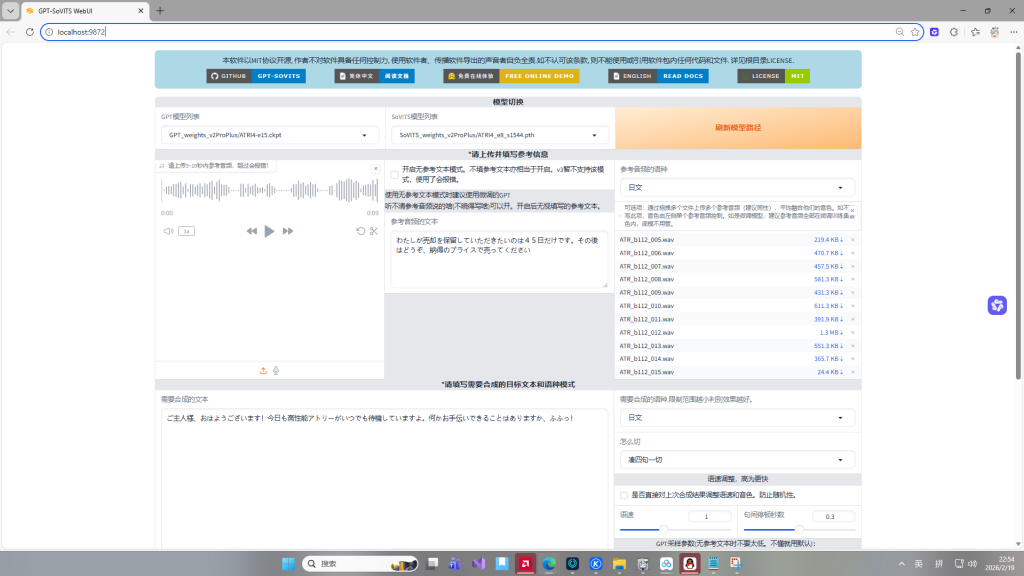The width and height of the screenshot is (1024, 576).
Task: Switch to the GPT-SoVITS WebUI browser tab
Action: coord(82,11)
